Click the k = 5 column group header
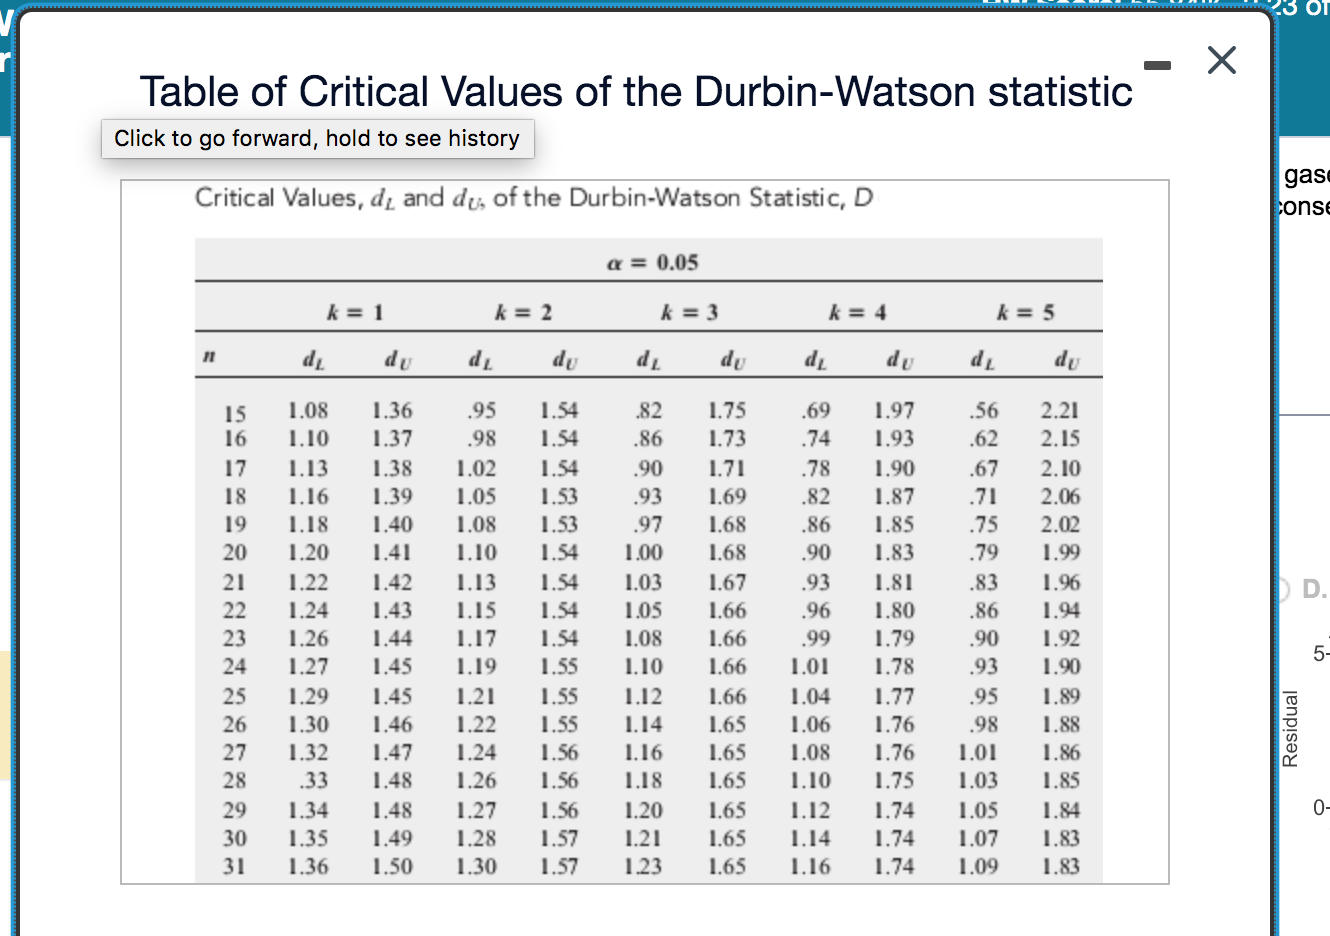 (x=1025, y=312)
